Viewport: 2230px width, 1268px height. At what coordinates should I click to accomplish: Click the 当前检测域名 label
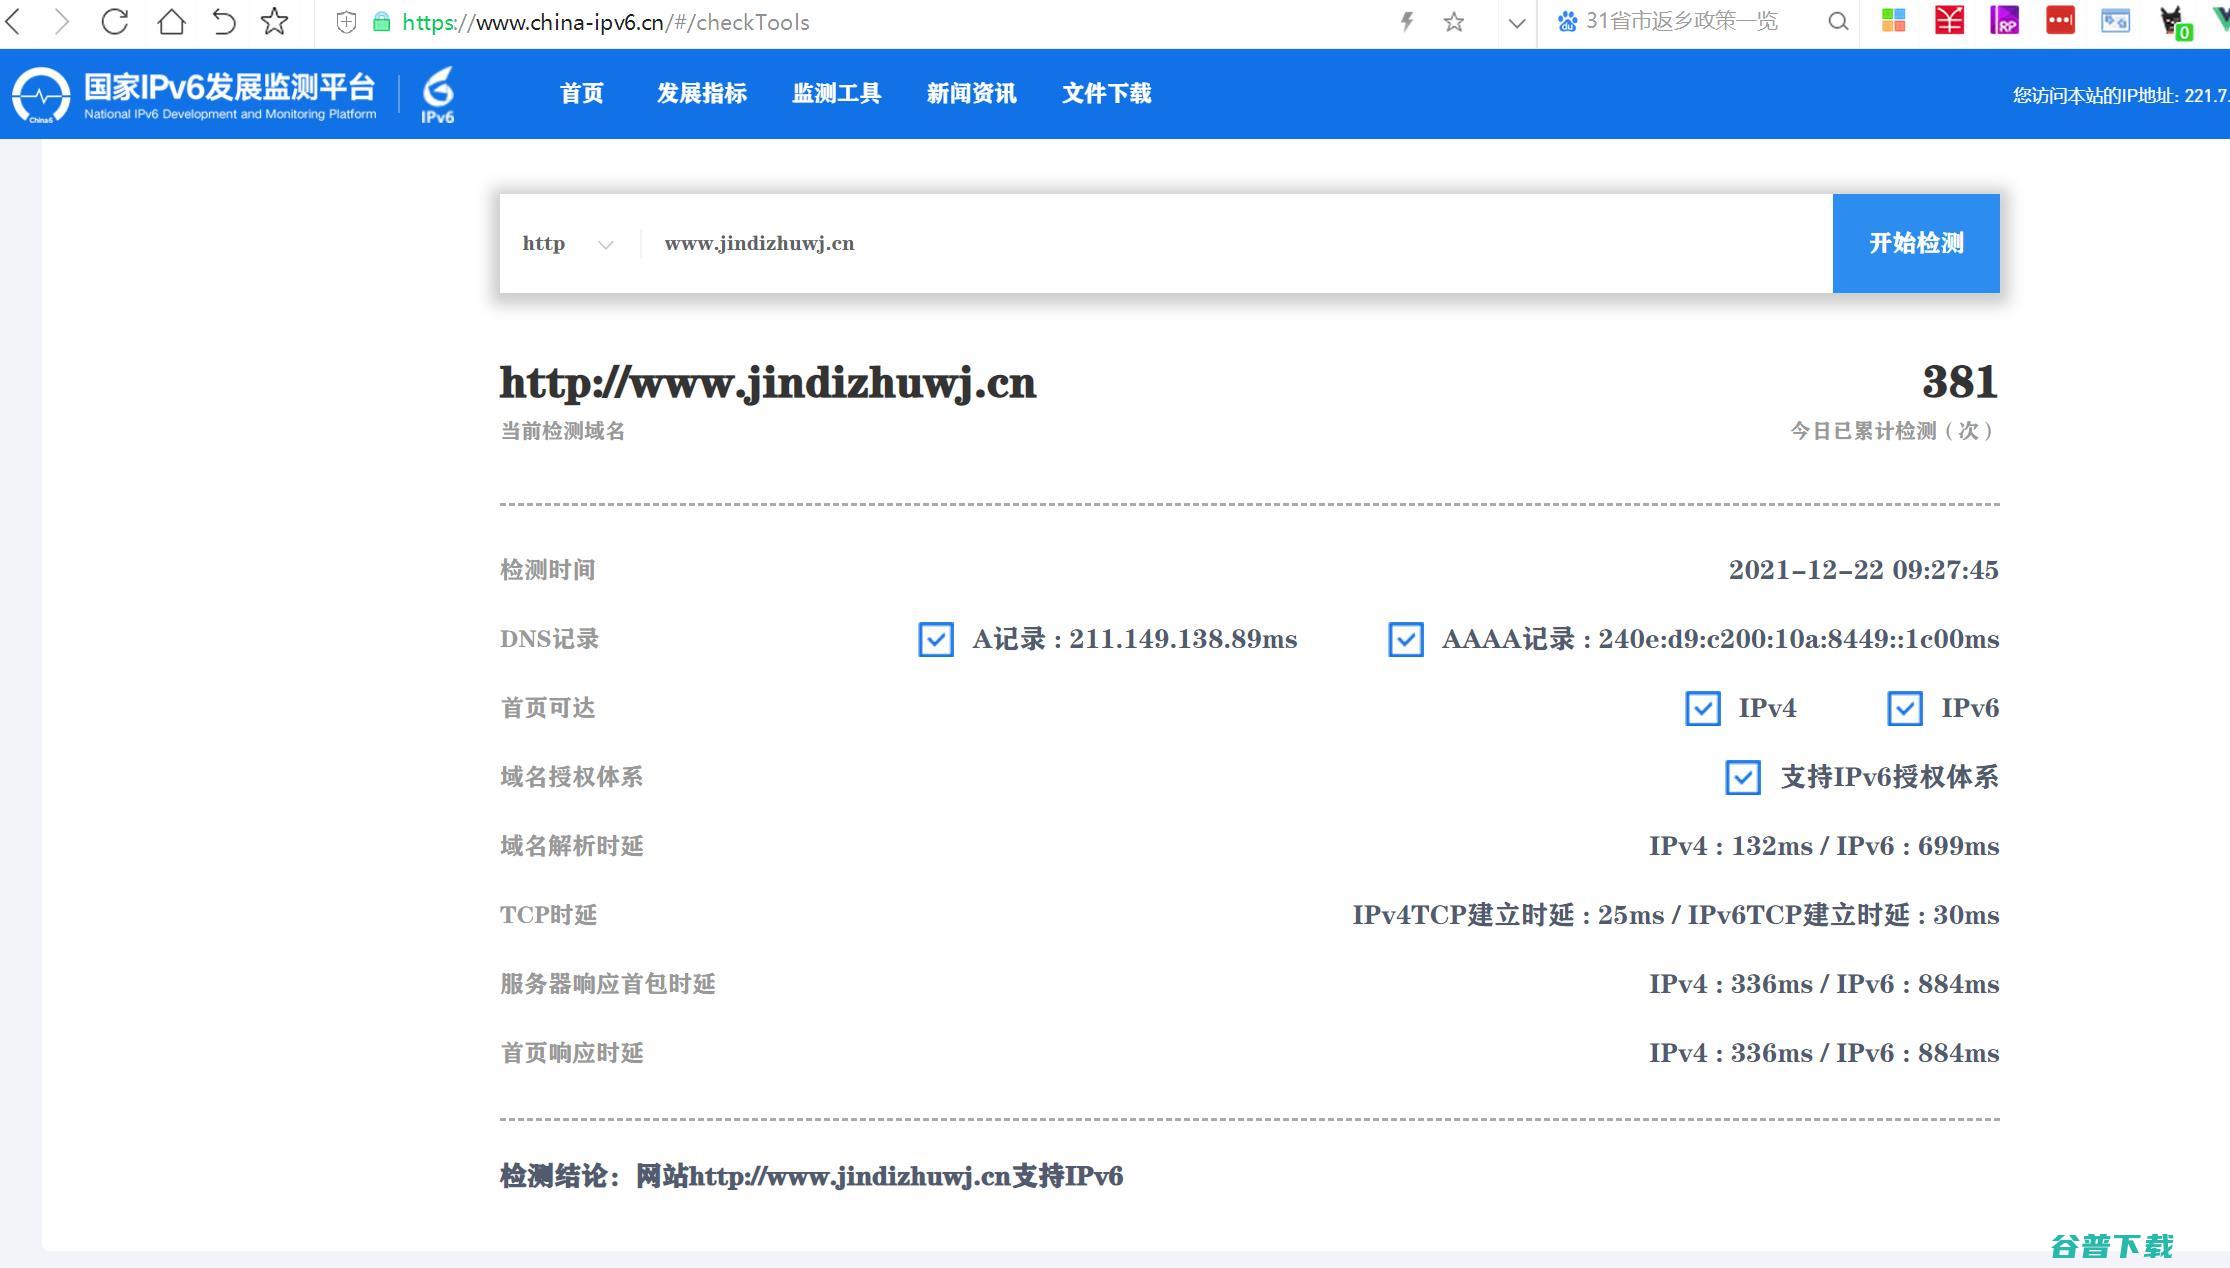click(562, 431)
